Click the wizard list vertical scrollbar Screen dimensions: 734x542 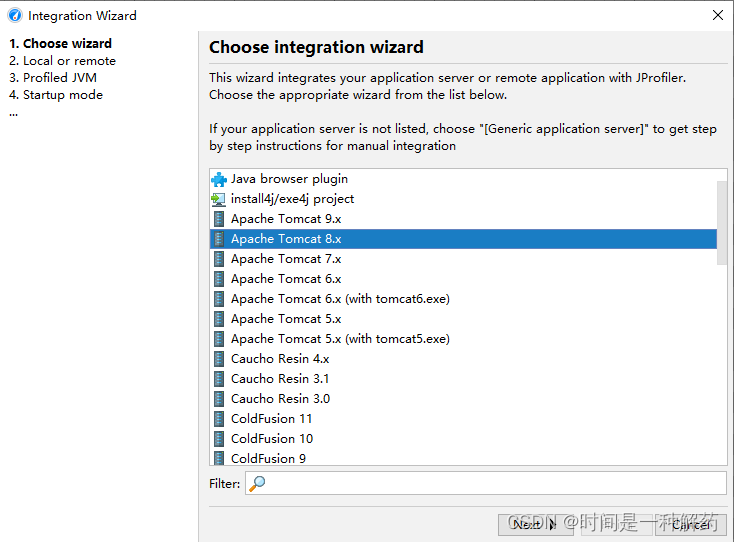pyautogui.click(x=722, y=223)
